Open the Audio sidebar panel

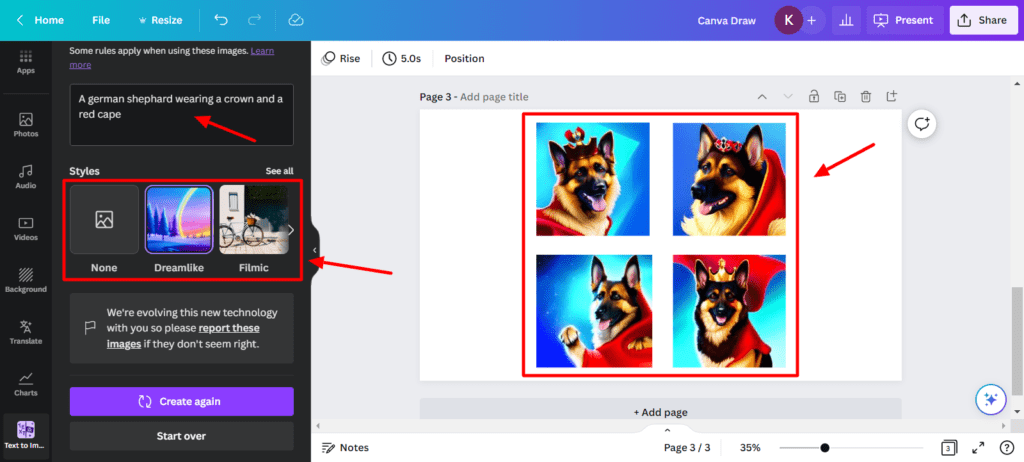click(x=25, y=177)
